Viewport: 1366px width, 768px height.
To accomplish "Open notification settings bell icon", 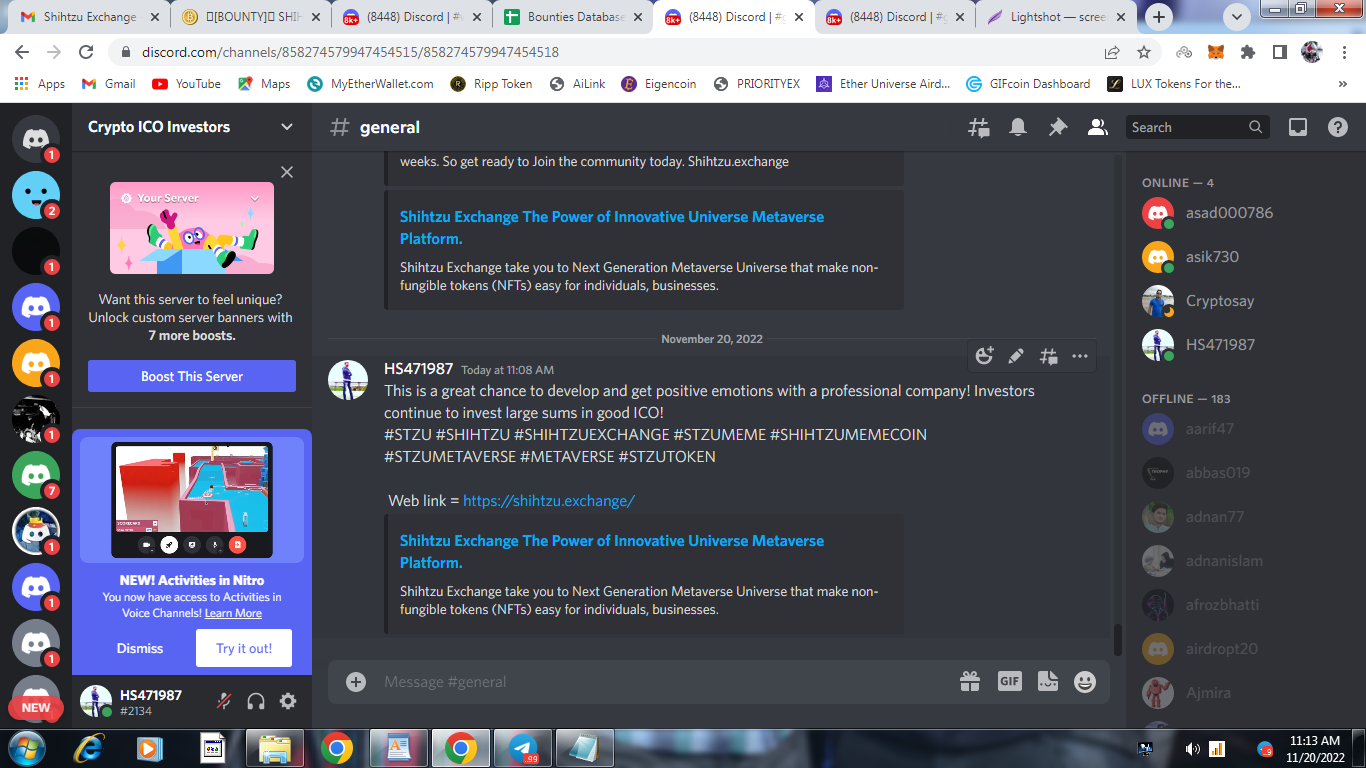I will coord(1018,127).
